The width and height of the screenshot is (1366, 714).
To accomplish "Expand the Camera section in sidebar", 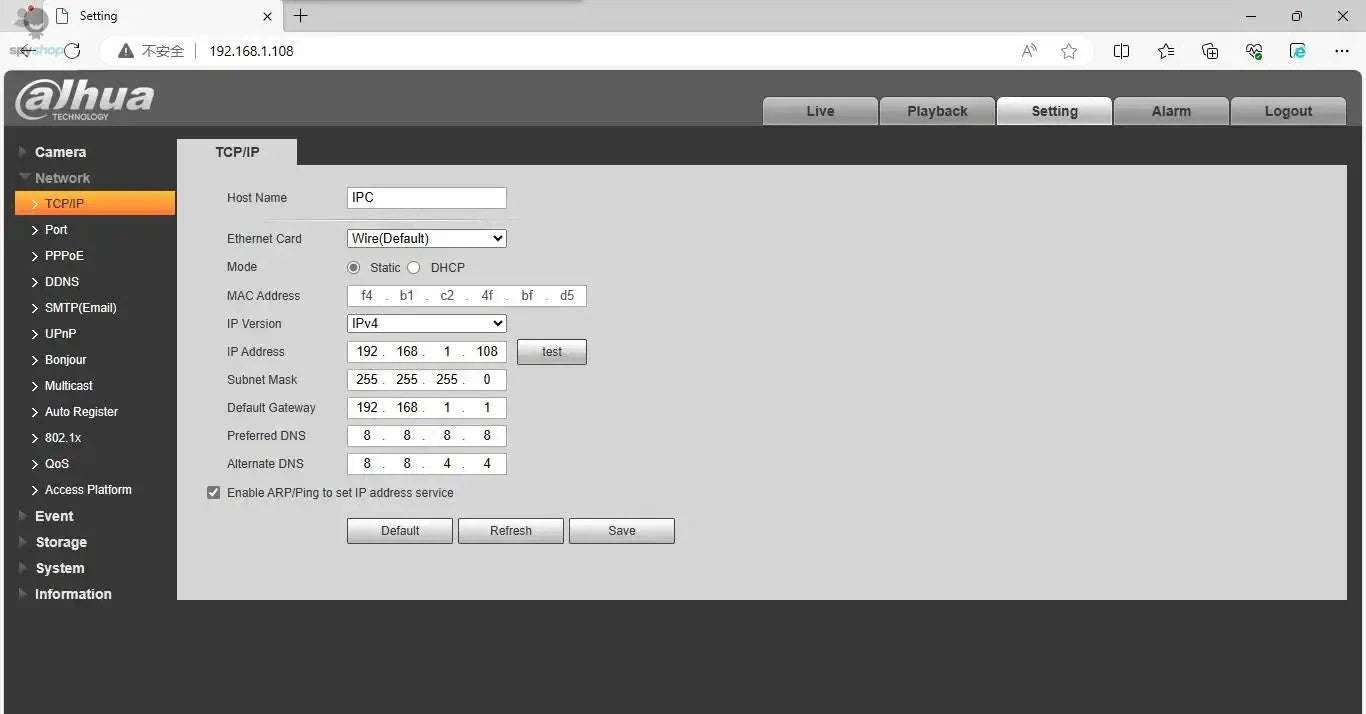I will 60,152.
